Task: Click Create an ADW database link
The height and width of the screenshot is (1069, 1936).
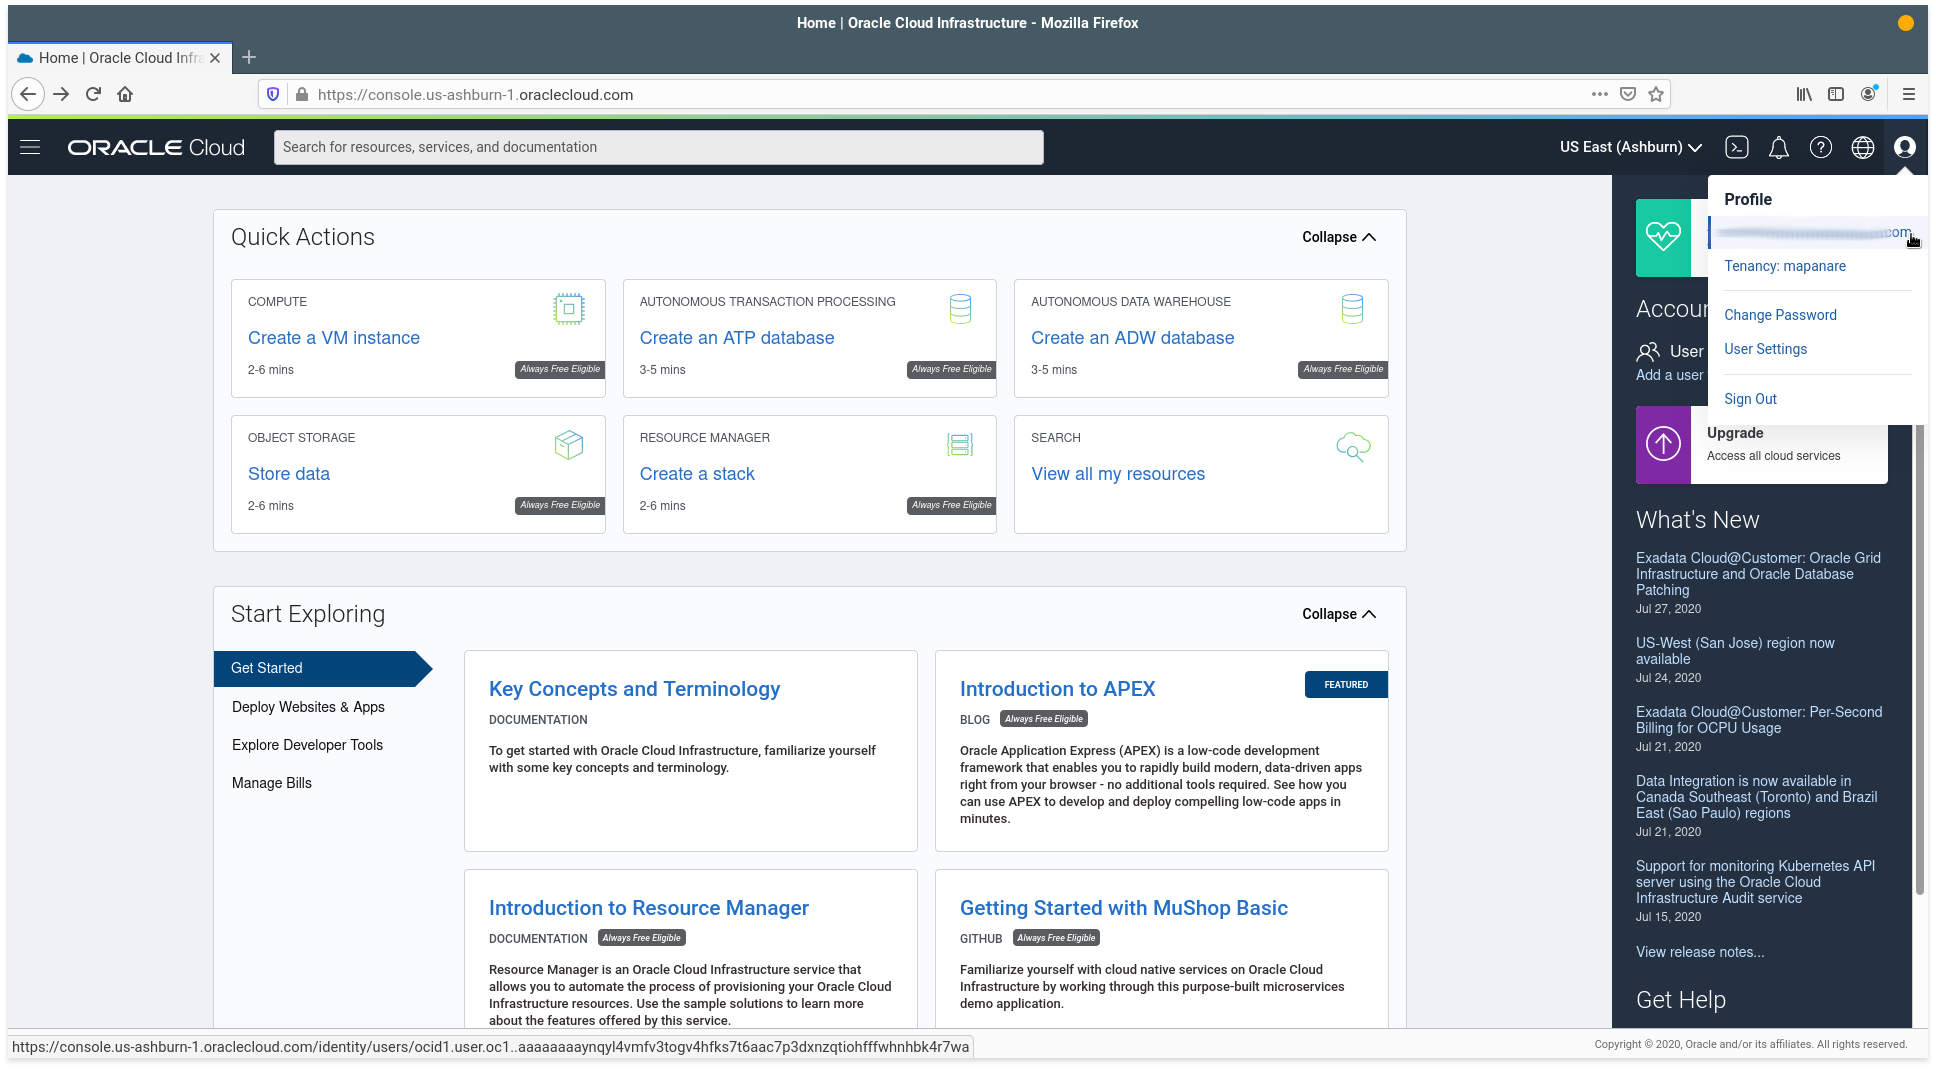Action: click(x=1132, y=338)
